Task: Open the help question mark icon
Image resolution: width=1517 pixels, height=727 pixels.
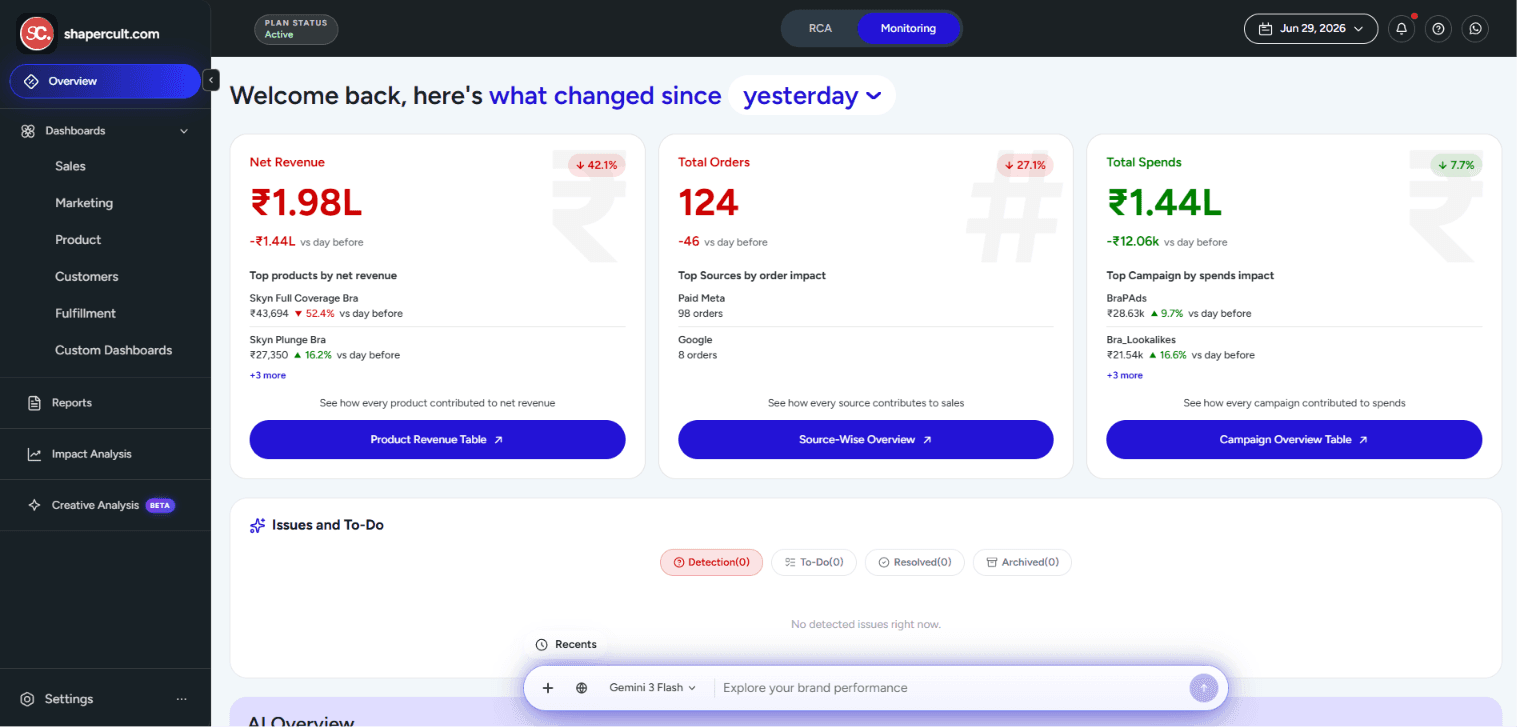Action: pos(1438,29)
